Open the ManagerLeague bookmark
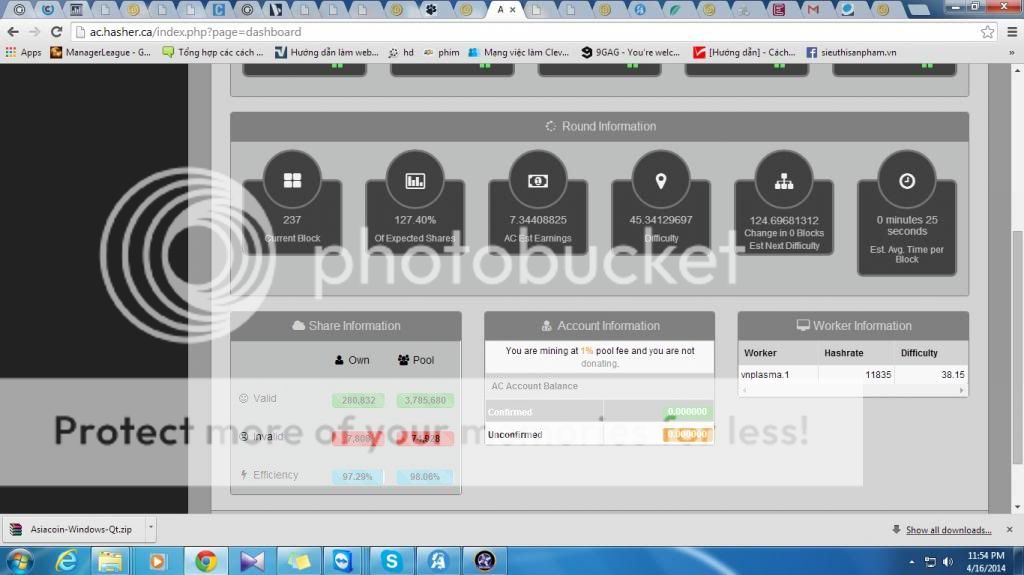The height and width of the screenshot is (575, 1024). (x=101, y=52)
